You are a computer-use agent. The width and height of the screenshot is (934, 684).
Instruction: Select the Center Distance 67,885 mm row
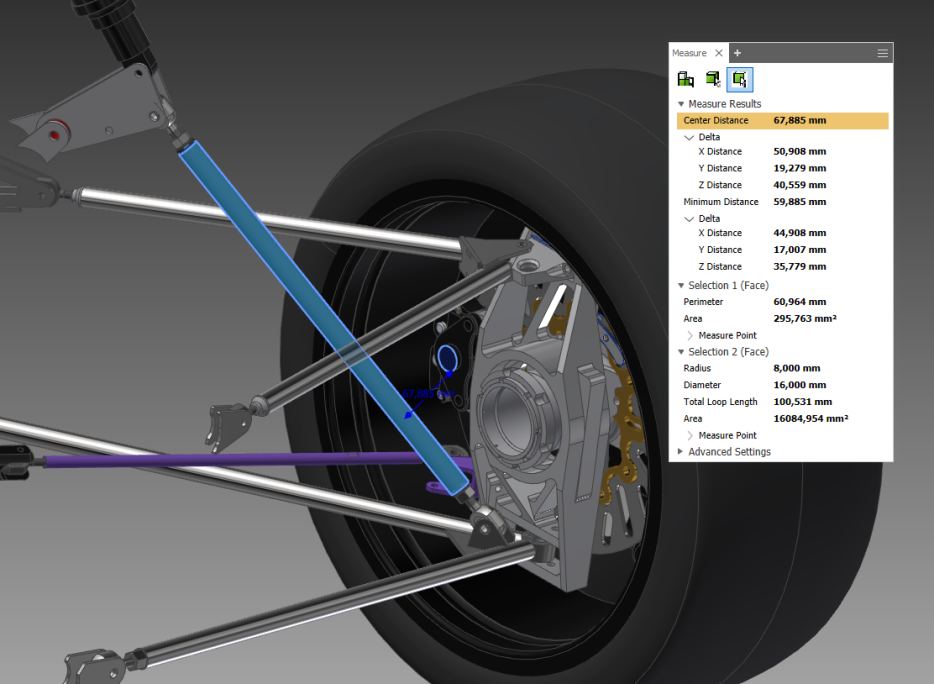click(783, 120)
